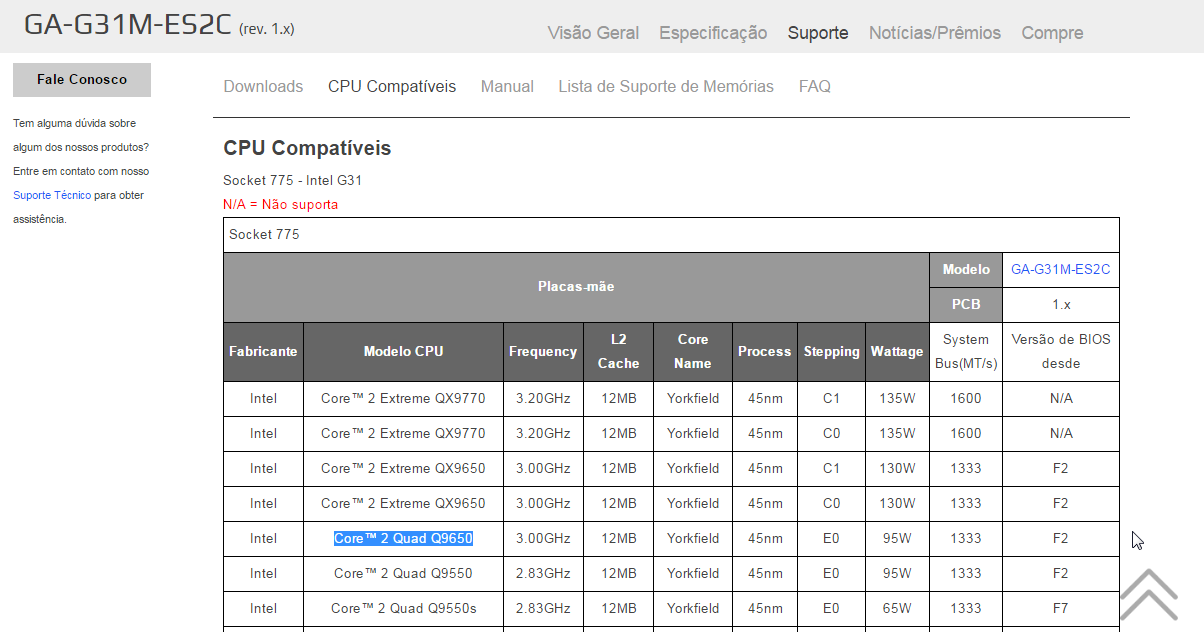Select the Suporte tab

(x=818, y=33)
